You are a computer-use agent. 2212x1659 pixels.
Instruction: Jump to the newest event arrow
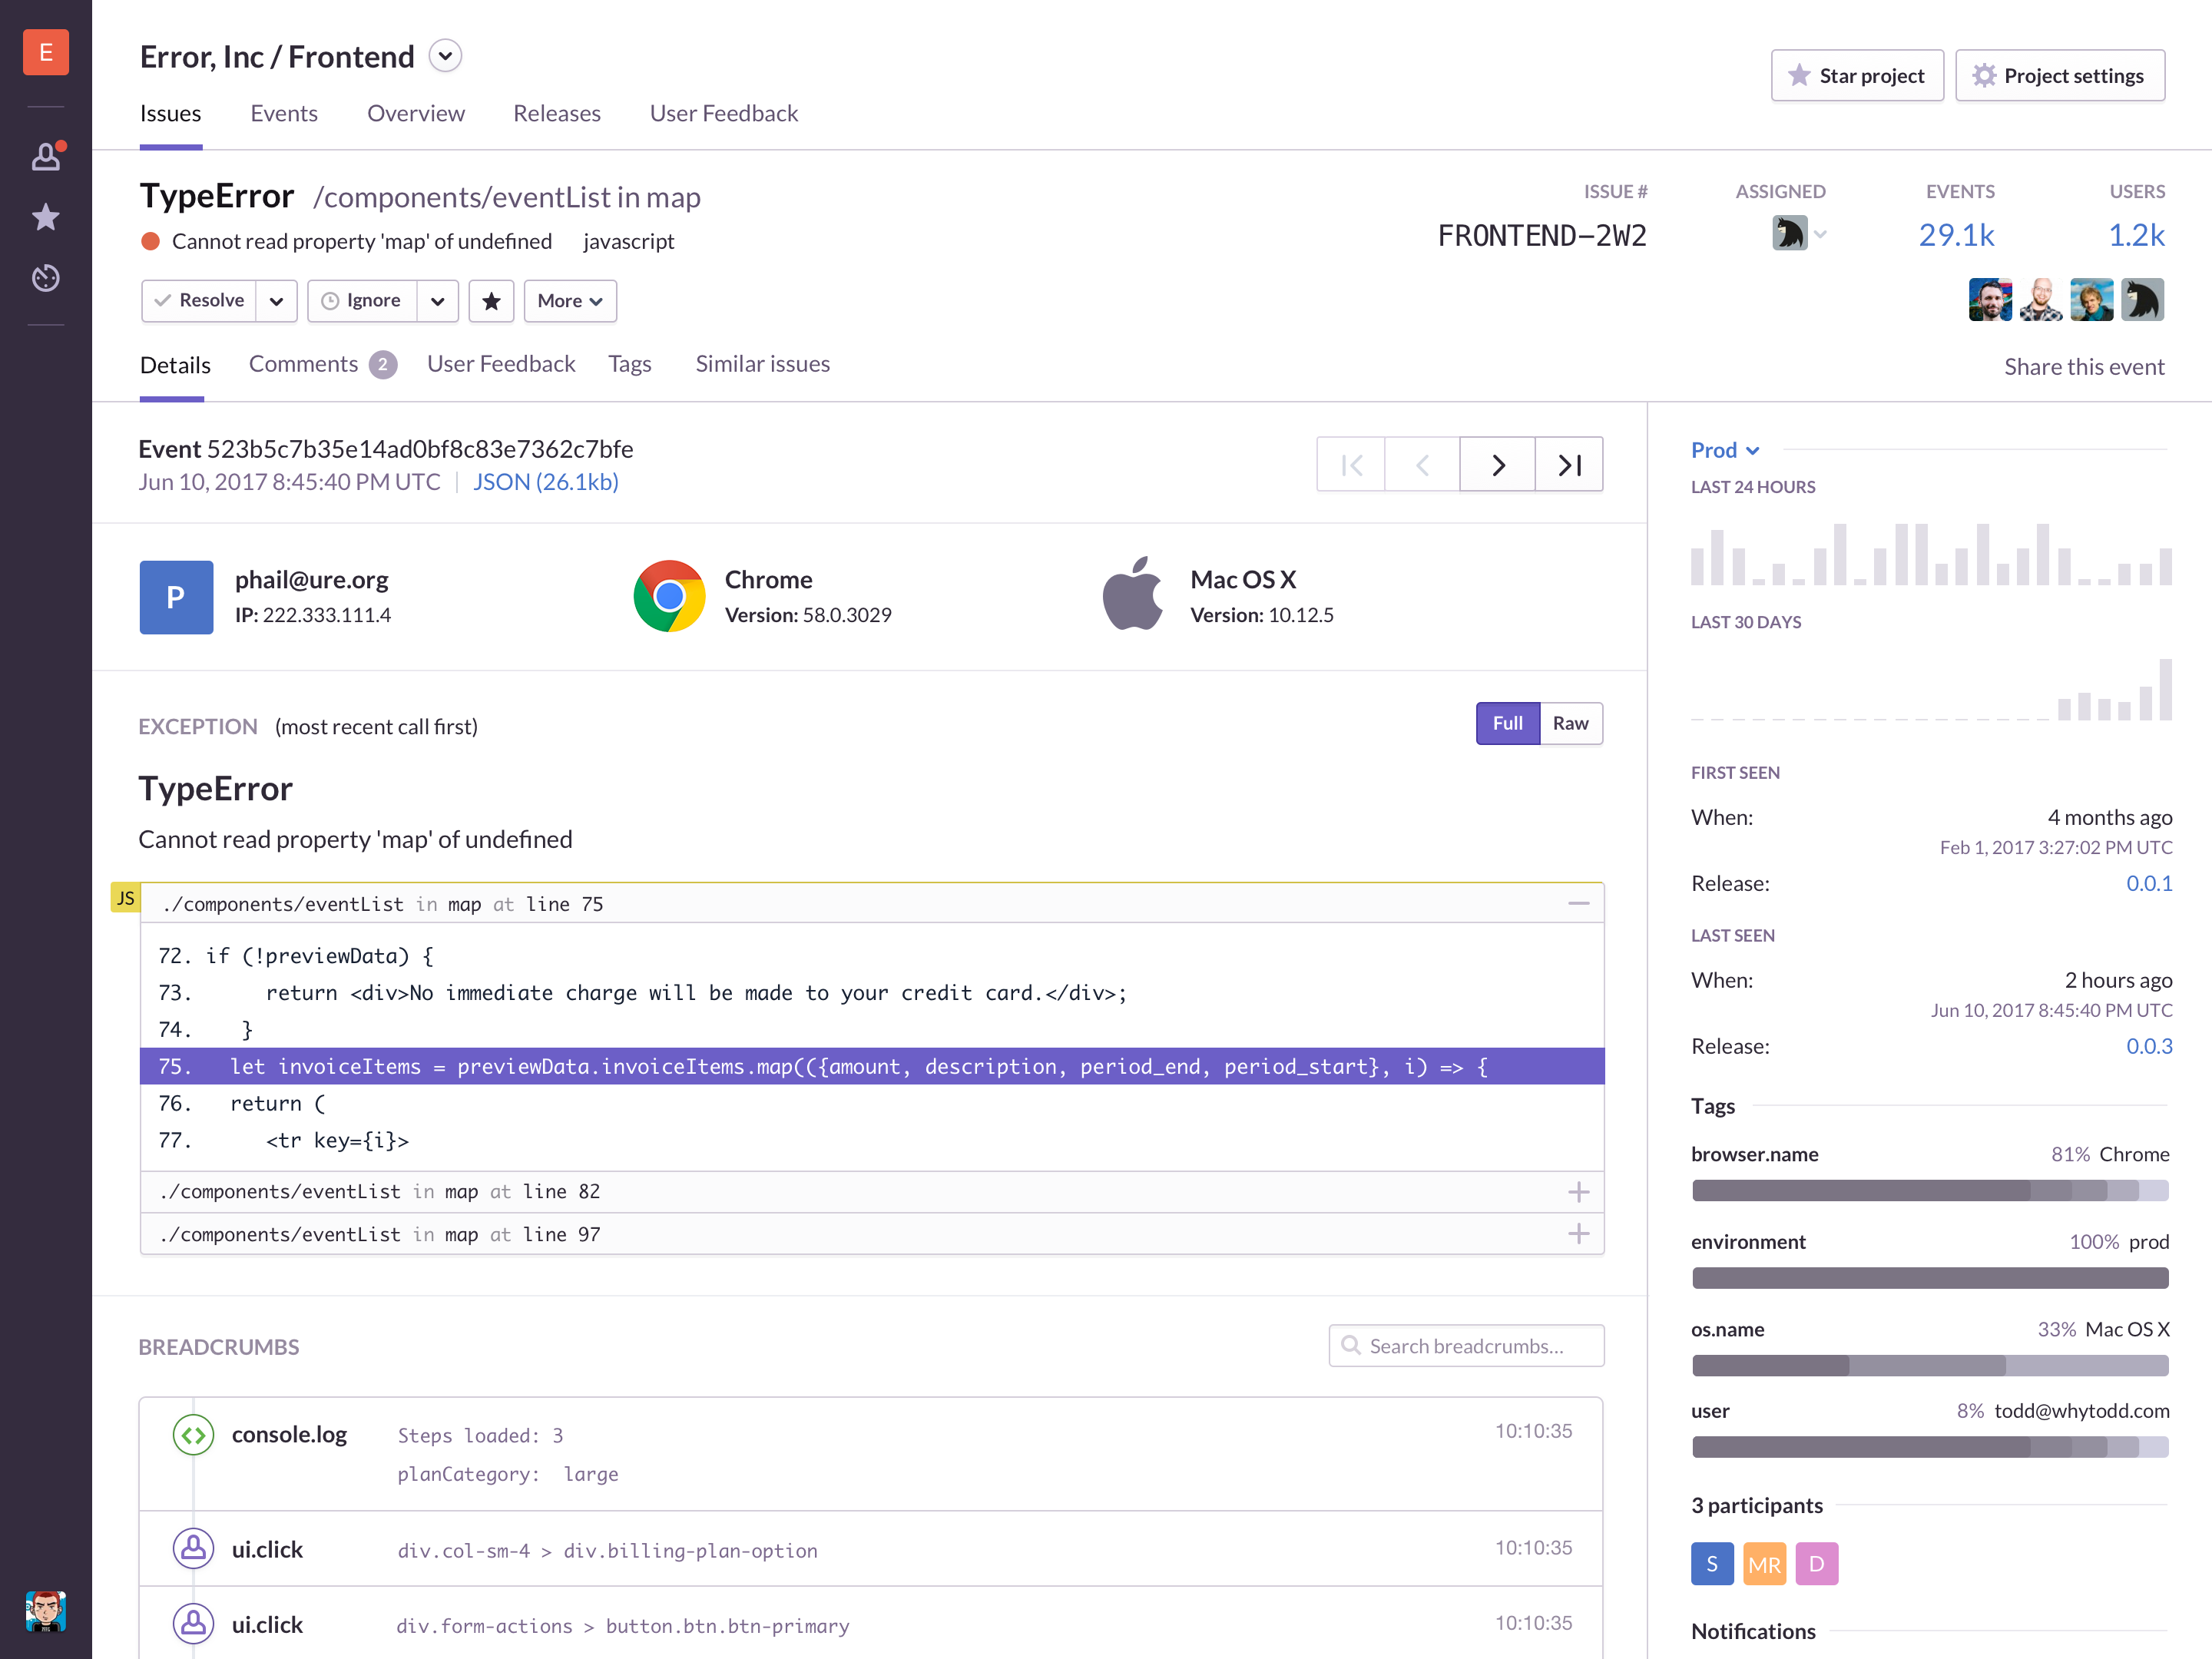pos(1569,464)
